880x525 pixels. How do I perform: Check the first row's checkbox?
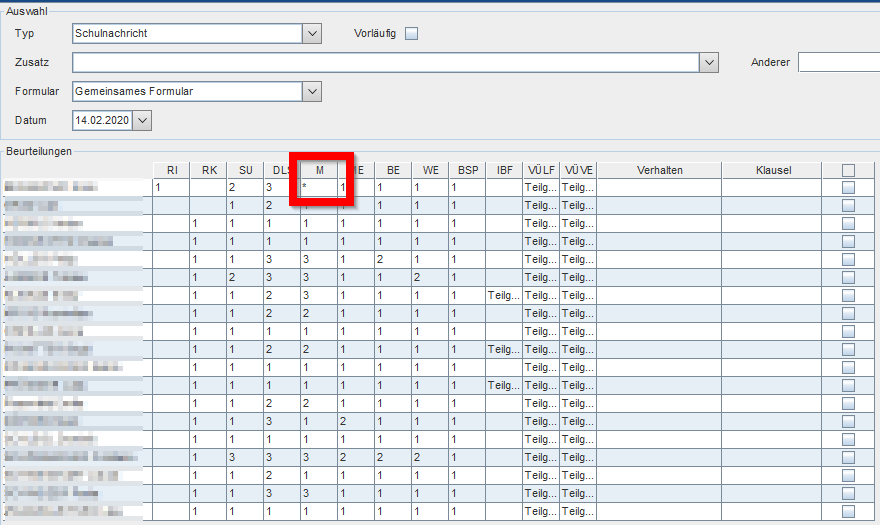pos(848,188)
